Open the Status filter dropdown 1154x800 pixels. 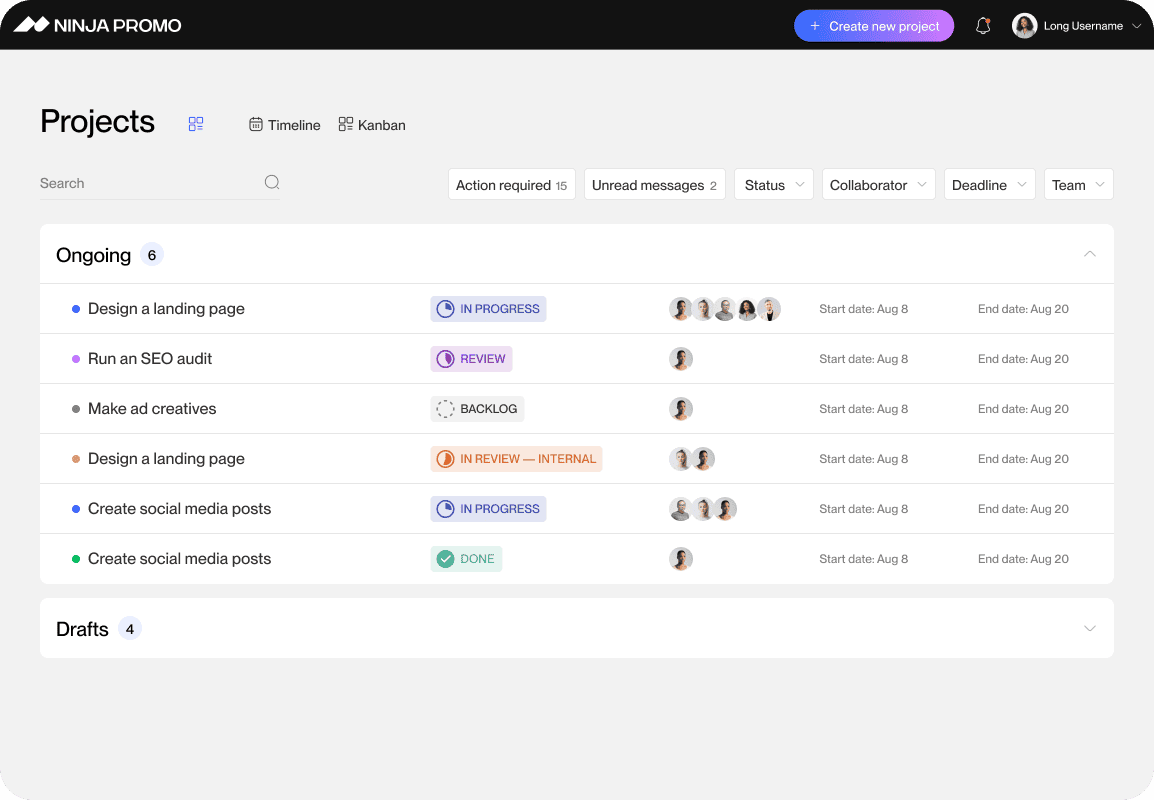pos(773,185)
